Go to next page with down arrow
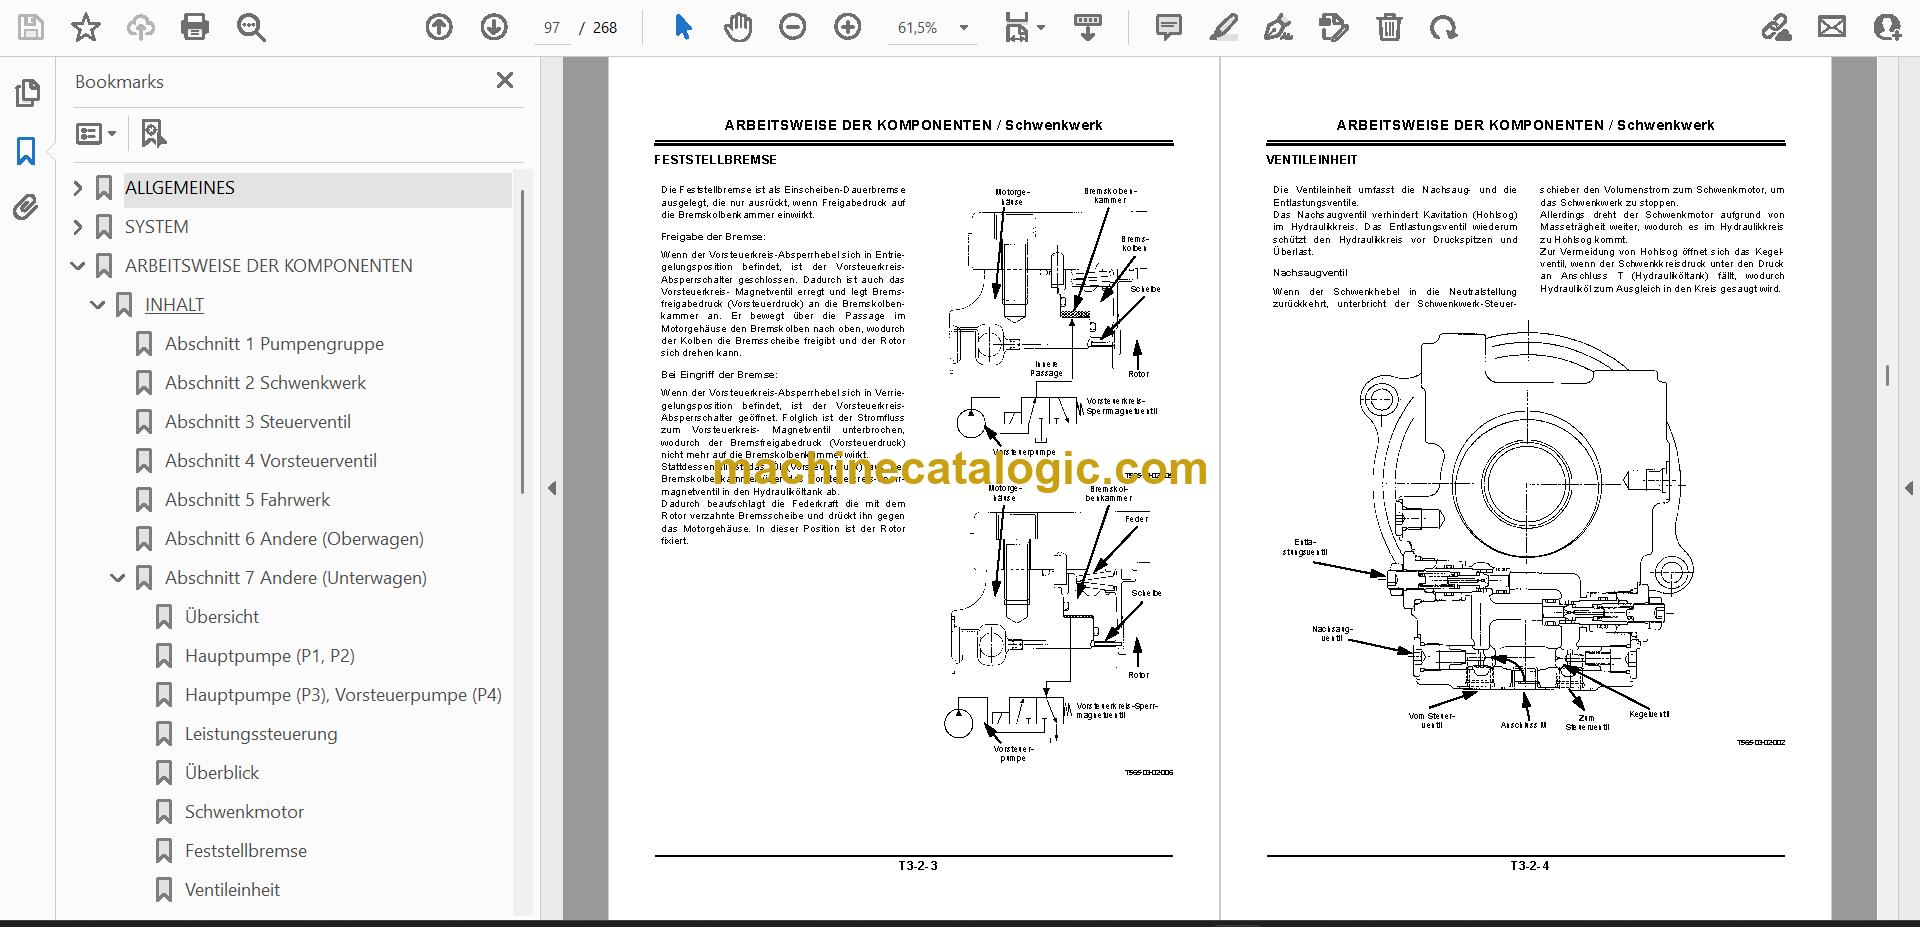The image size is (1920, 927). [x=494, y=27]
